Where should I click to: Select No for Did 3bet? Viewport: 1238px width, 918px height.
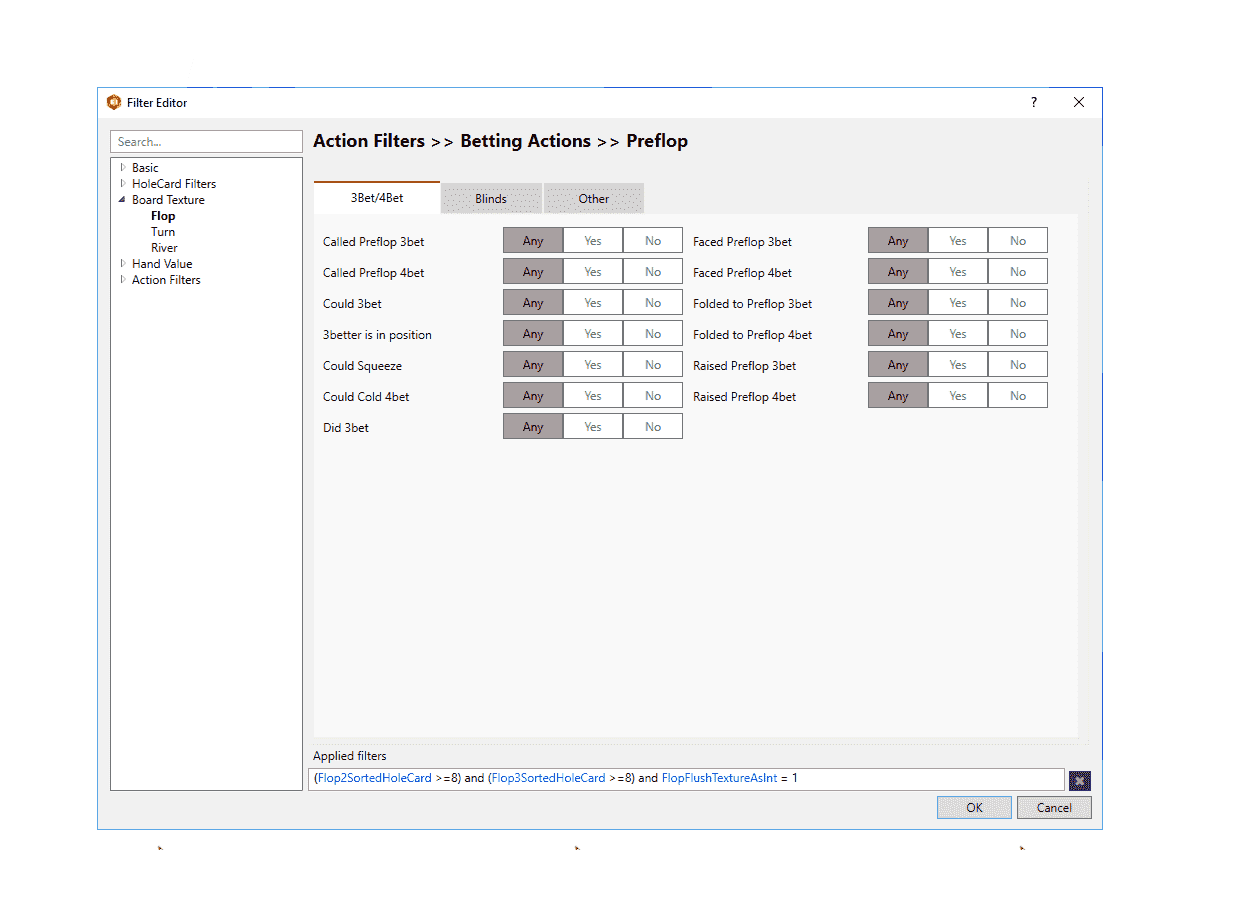[x=653, y=427]
